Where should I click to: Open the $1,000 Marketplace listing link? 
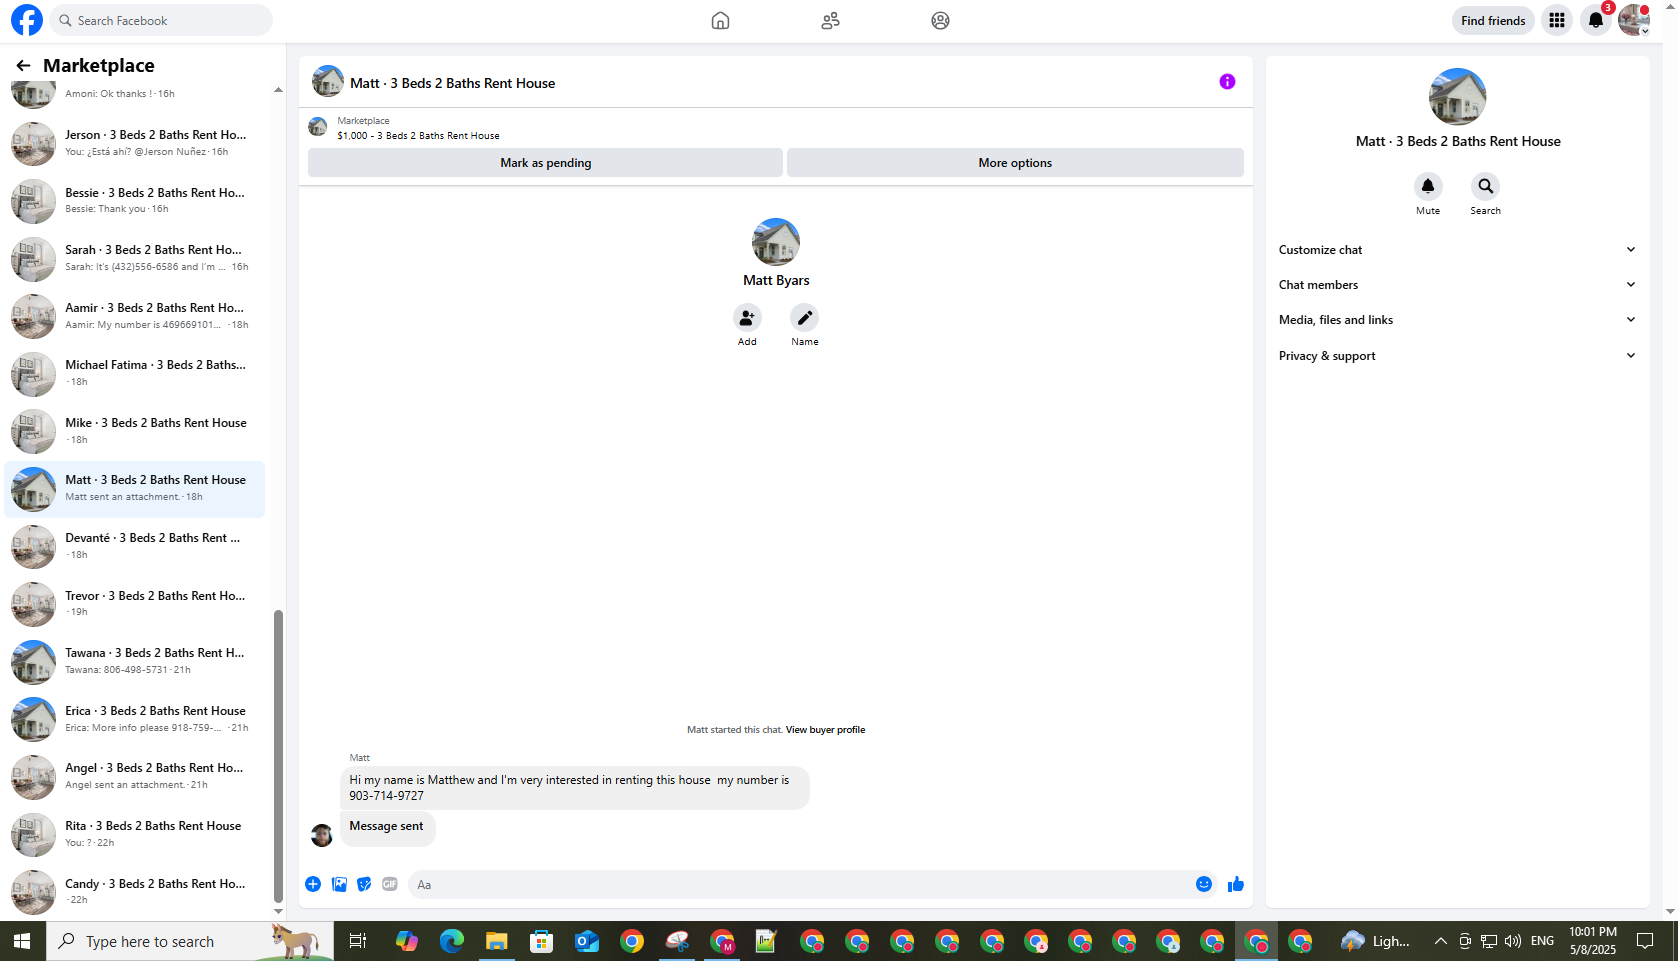coord(418,136)
